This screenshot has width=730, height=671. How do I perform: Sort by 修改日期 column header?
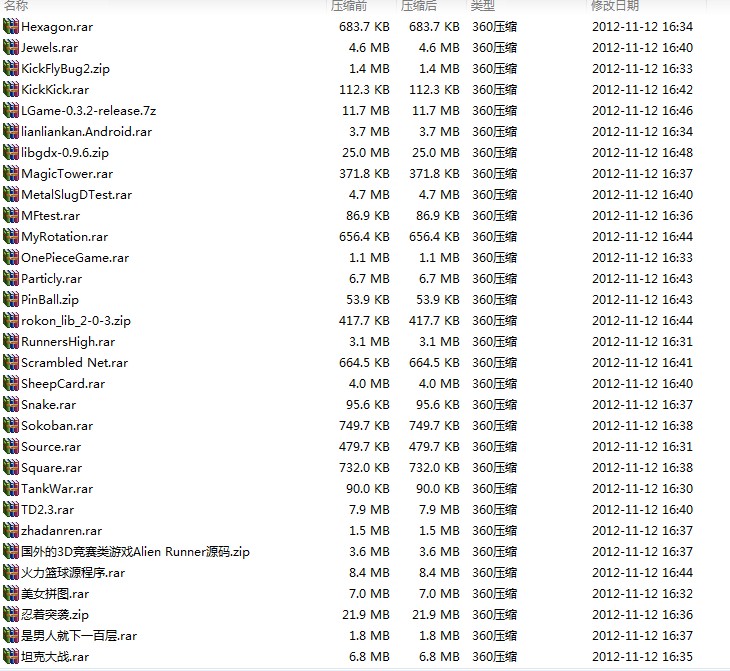click(x=614, y=6)
